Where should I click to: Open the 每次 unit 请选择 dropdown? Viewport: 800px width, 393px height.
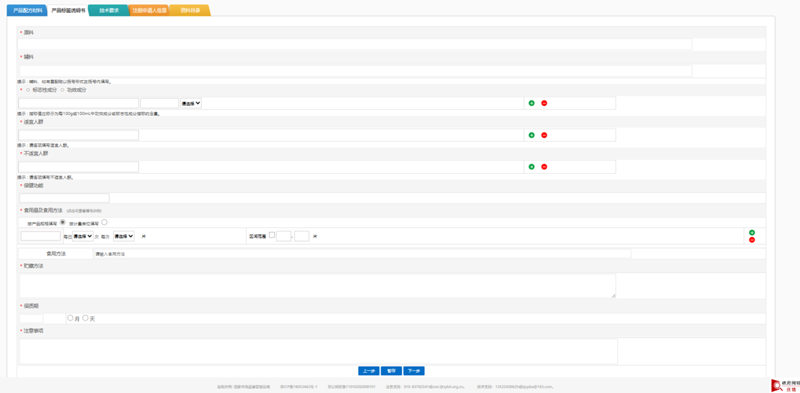click(x=124, y=236)
